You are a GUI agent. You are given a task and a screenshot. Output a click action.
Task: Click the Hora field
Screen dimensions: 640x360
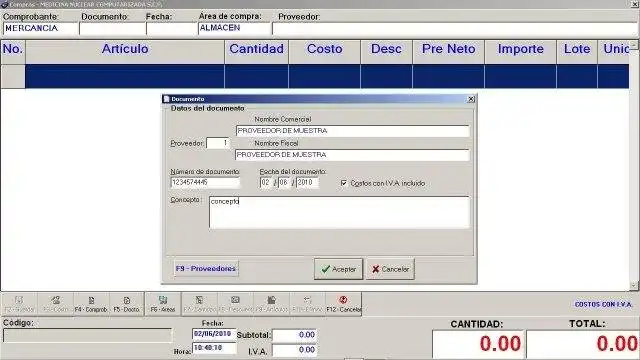pos(214,348)
